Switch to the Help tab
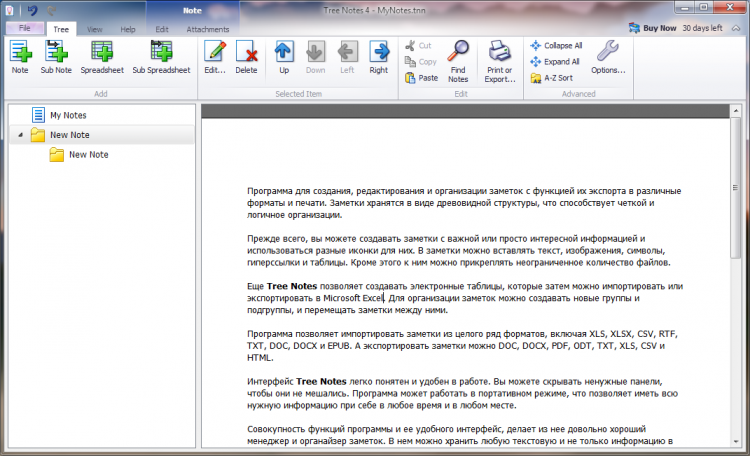Viewport: 750px width, 456px height. click(128, 29)
